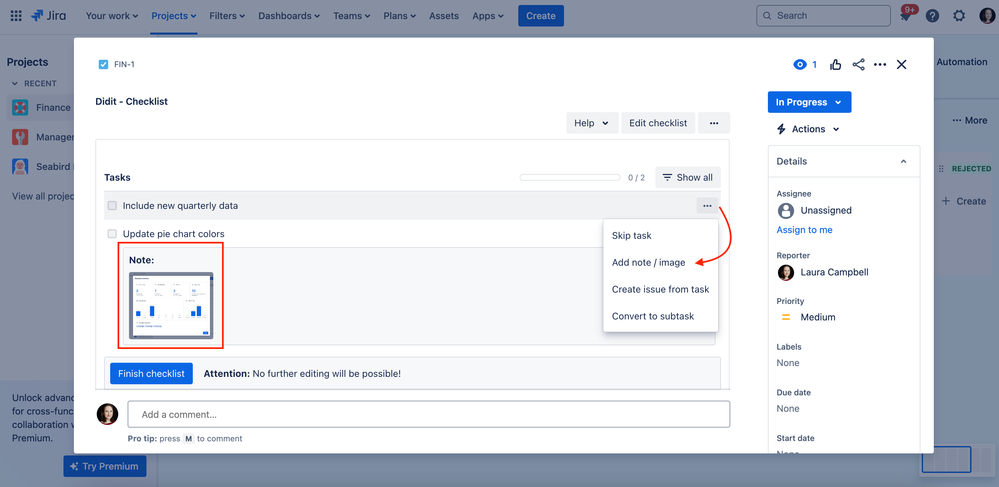Click the Didit - Checklist heading
This screenshot has height=487, width=999.
(x=131, y=101)
